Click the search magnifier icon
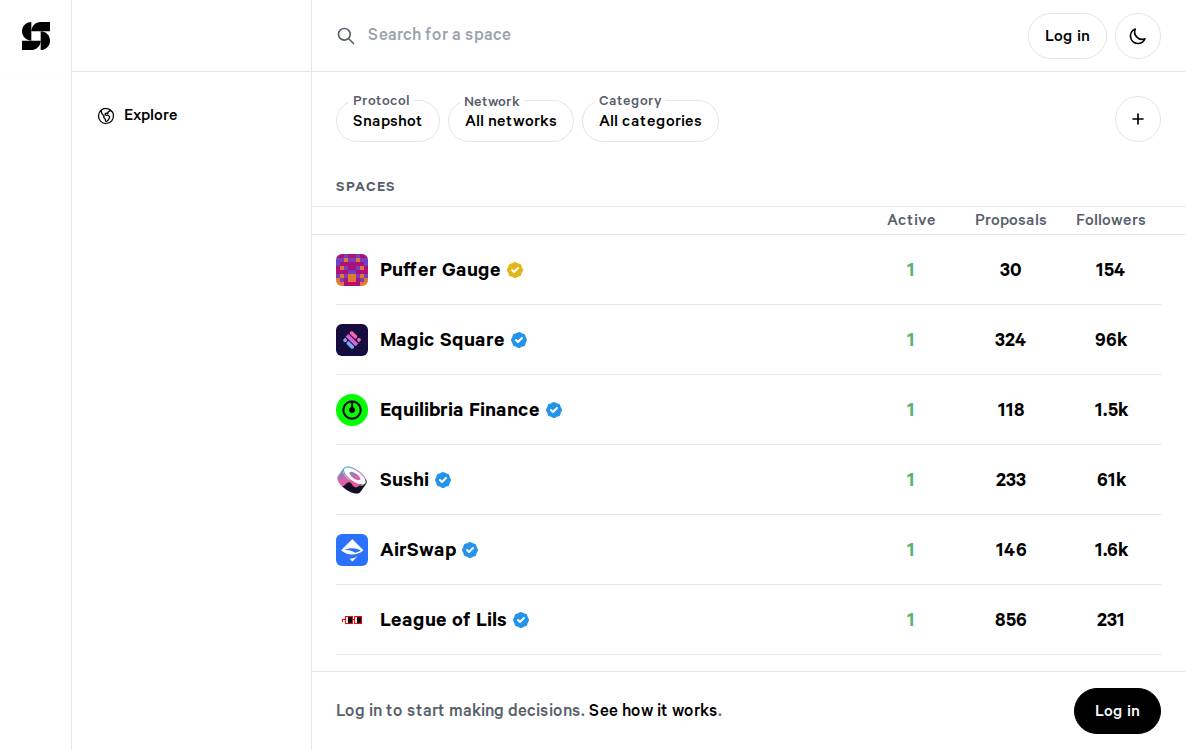This screenshot has width=1200, height=750. click(346, 36)
